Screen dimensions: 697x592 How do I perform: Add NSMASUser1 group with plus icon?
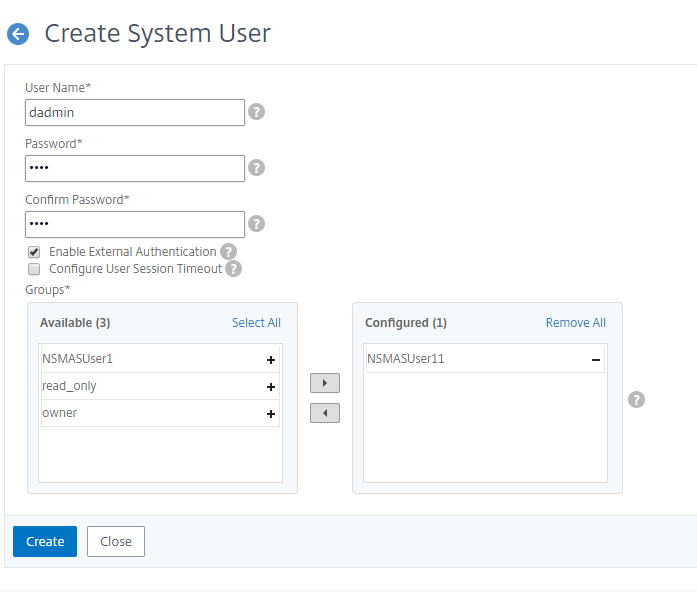[271, 360]
